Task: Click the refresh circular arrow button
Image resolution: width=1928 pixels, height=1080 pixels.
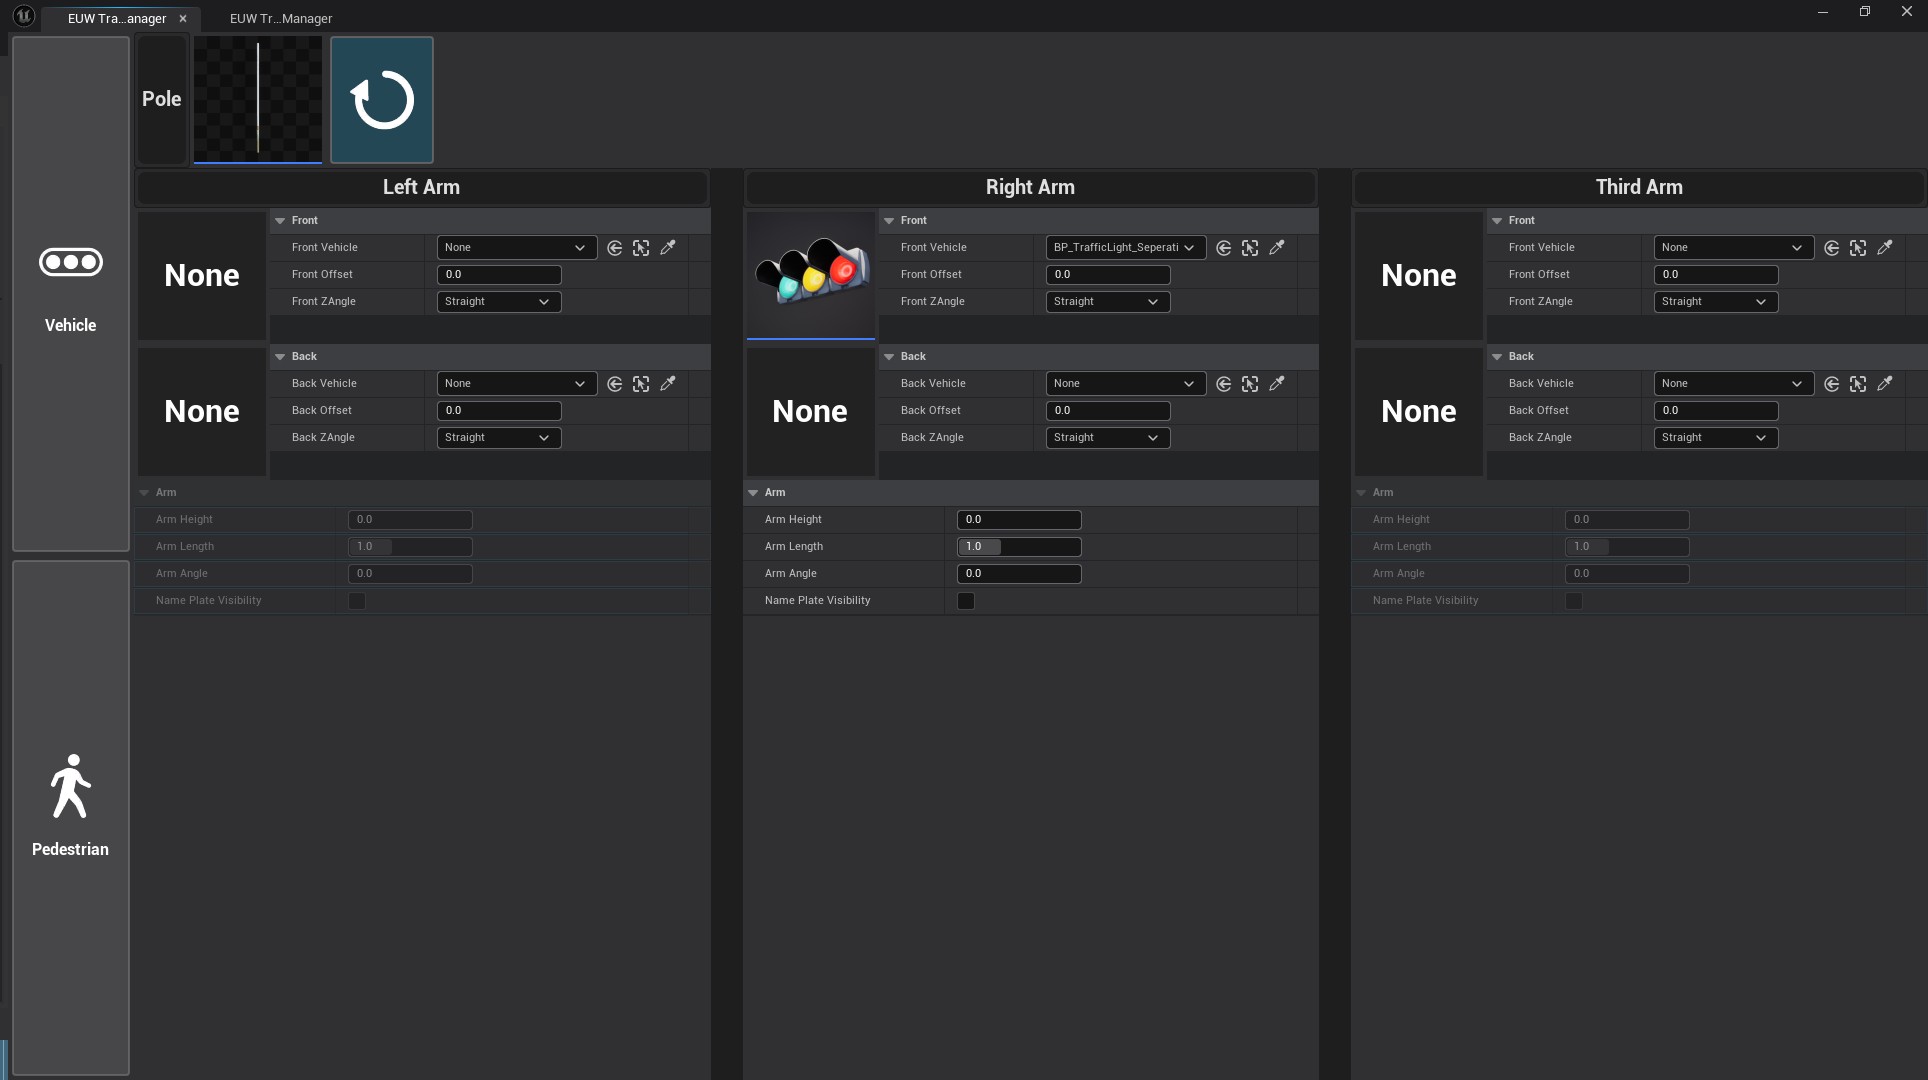Action: [381, 100]
